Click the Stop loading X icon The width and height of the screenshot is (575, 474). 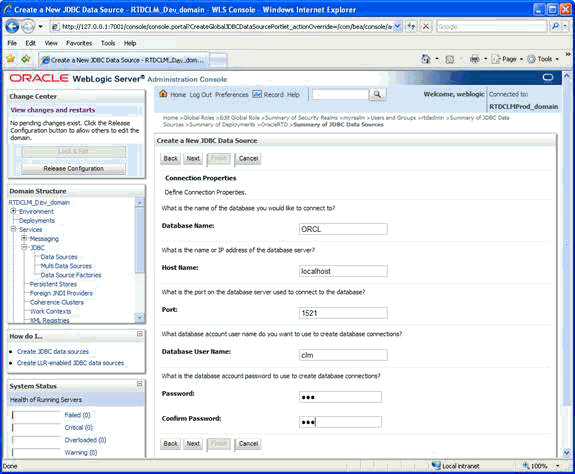[426, 26]
